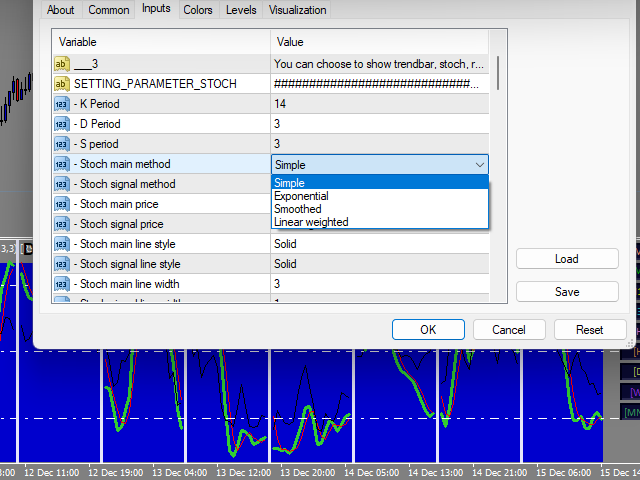640x480 pixels.
Task: Click the Variable column header
Action: pos(161,42)
